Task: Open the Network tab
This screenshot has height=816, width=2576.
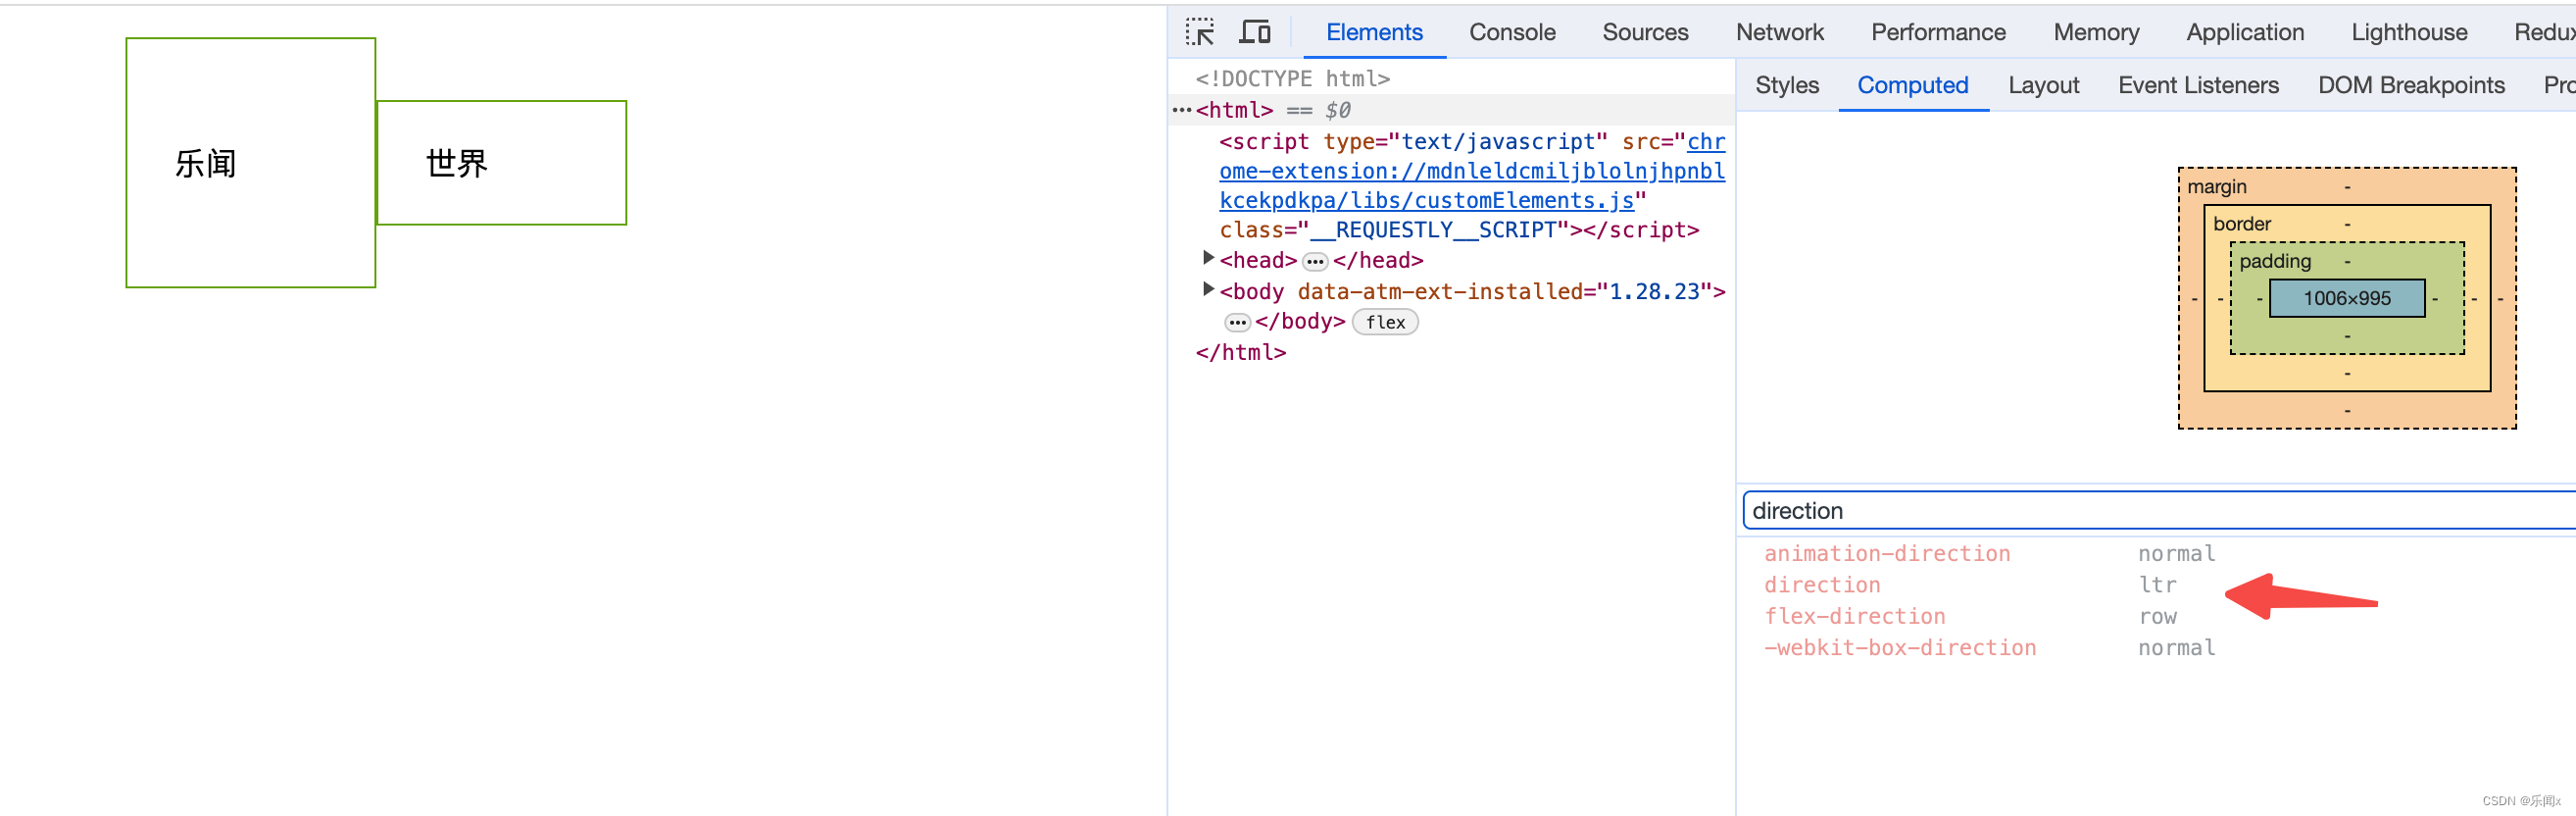Action: (1779, 32)
